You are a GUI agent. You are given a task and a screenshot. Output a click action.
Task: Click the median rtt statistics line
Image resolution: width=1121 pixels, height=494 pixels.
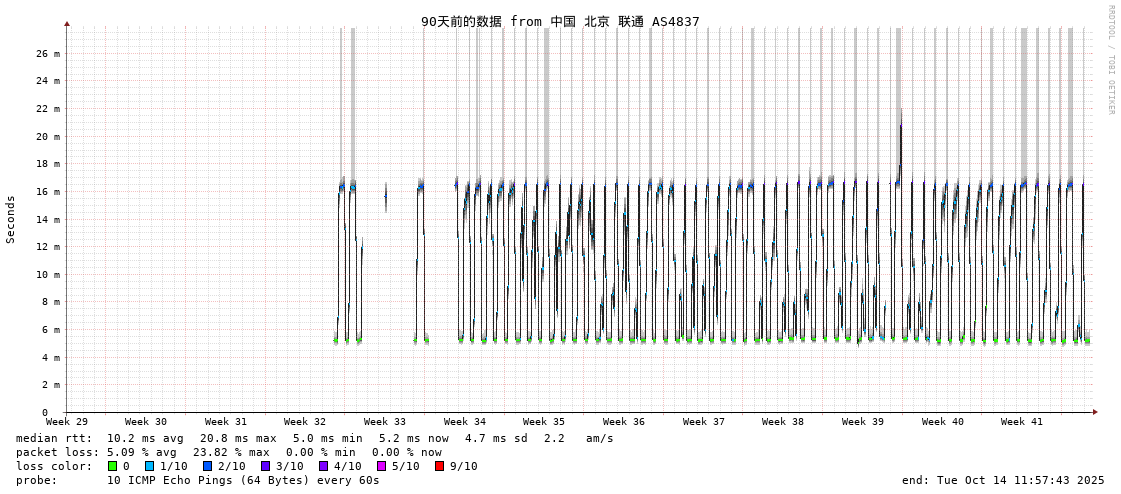click(315, 438)
